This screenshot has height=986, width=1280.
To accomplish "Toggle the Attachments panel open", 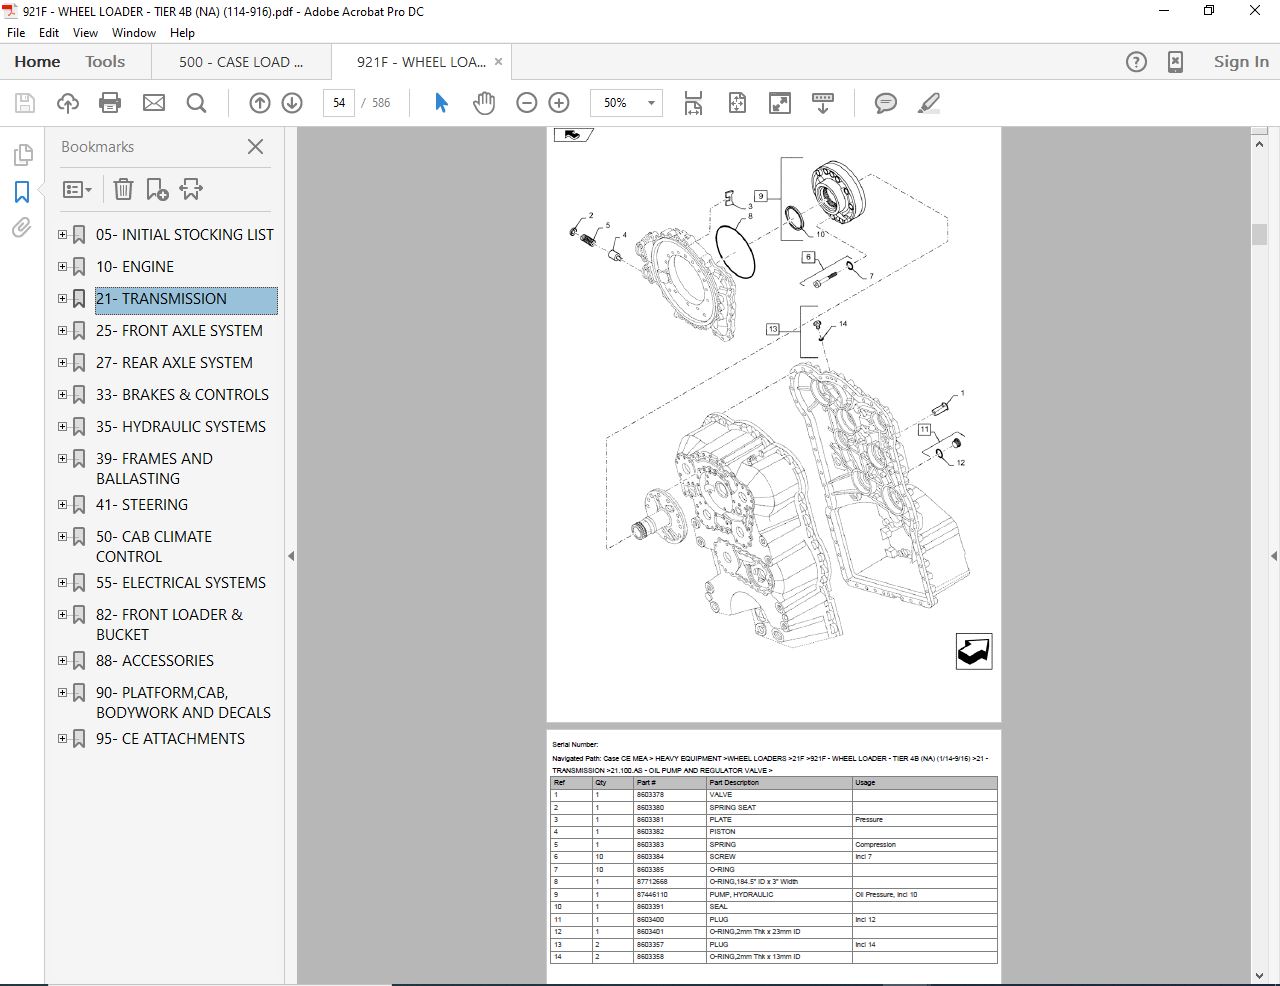I will [x=21, y=228].
